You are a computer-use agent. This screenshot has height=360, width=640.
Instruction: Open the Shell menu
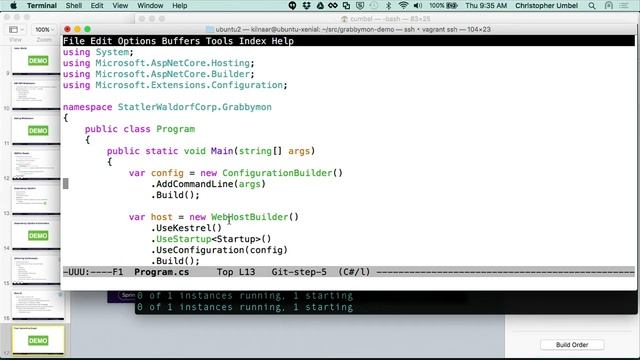(x=73, y=6)
